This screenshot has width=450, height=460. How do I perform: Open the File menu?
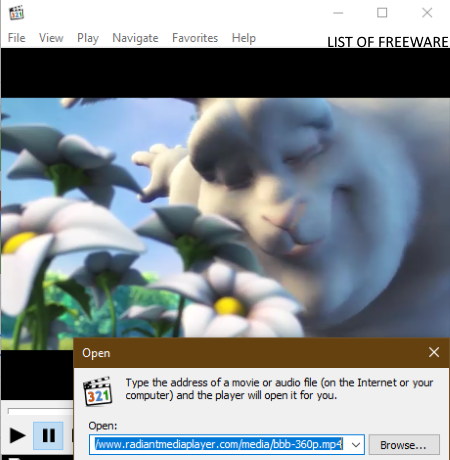16,38
